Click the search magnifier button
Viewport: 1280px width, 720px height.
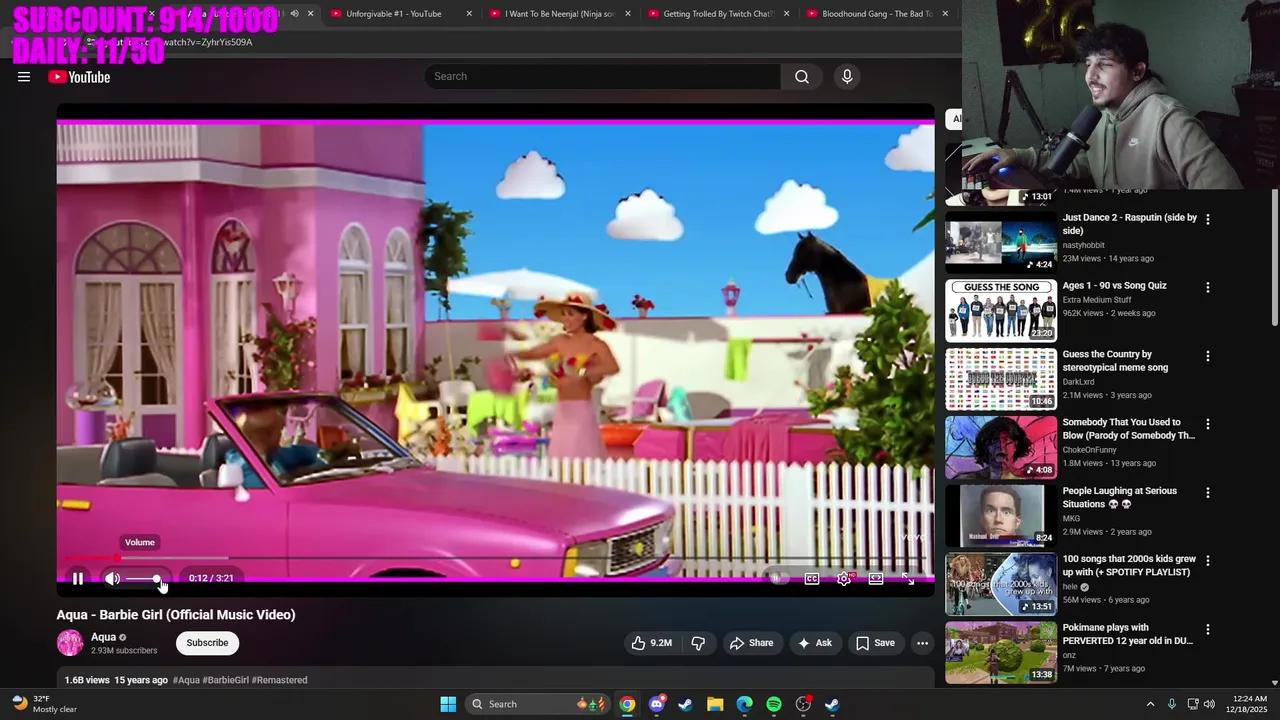tap(802, 76)
